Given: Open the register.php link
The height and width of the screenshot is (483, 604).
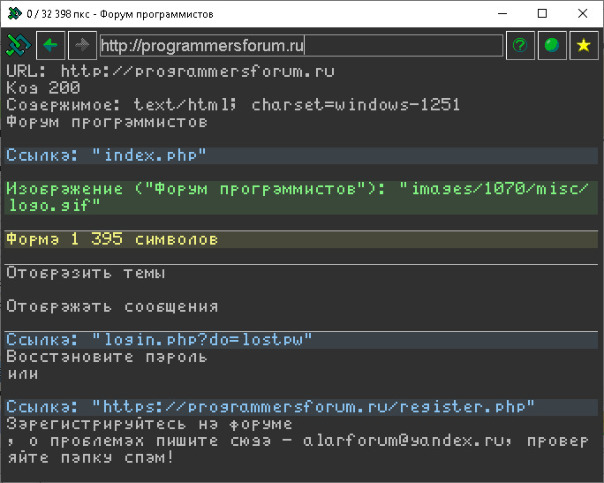Looking at the screenshot, I should pos(270,407).
